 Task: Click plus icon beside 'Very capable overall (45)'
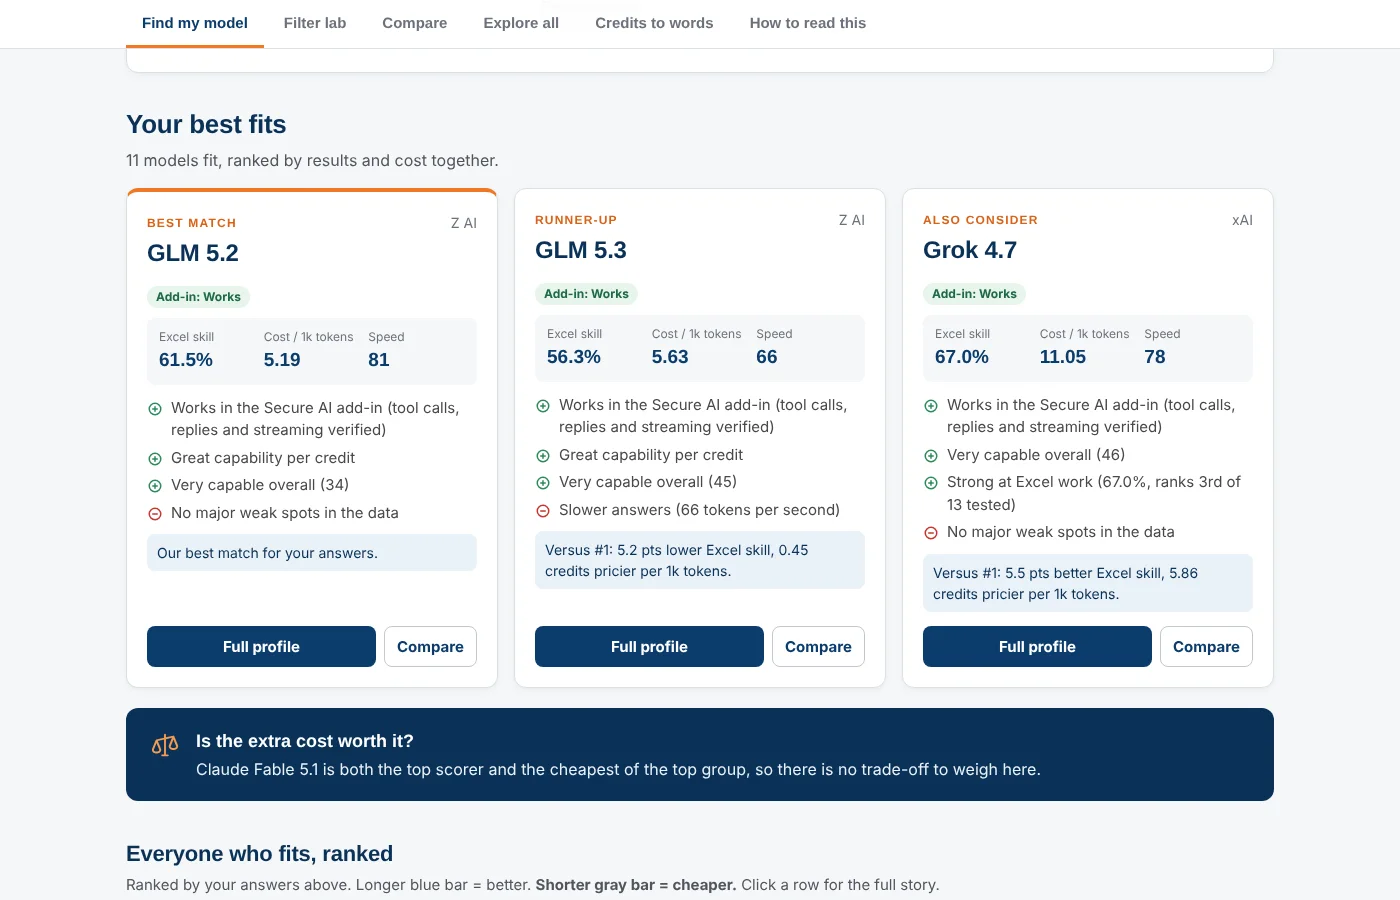543,483
